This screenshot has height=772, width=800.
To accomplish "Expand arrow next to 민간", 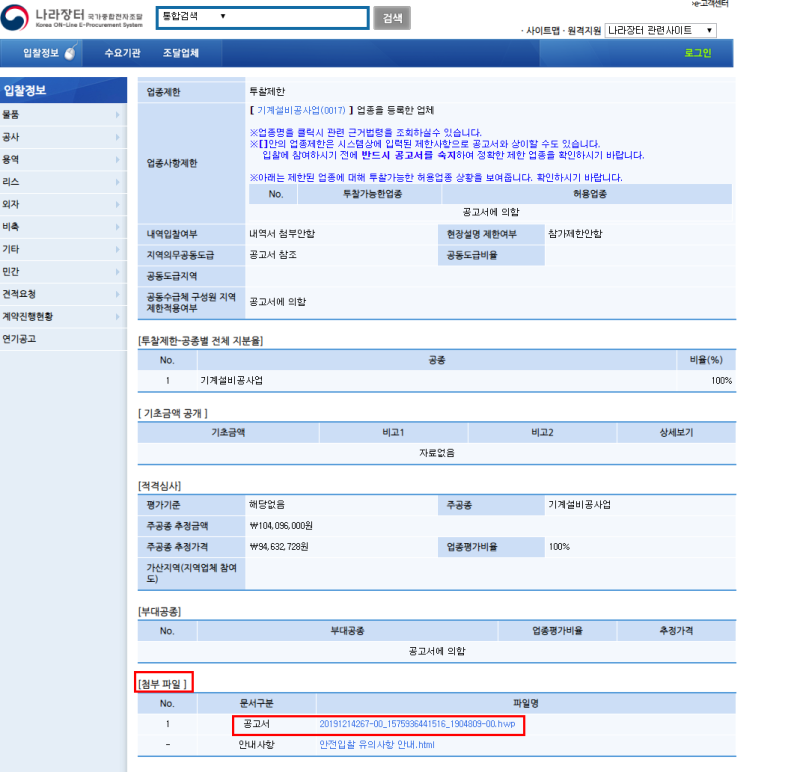I will (x=117, y=272).
